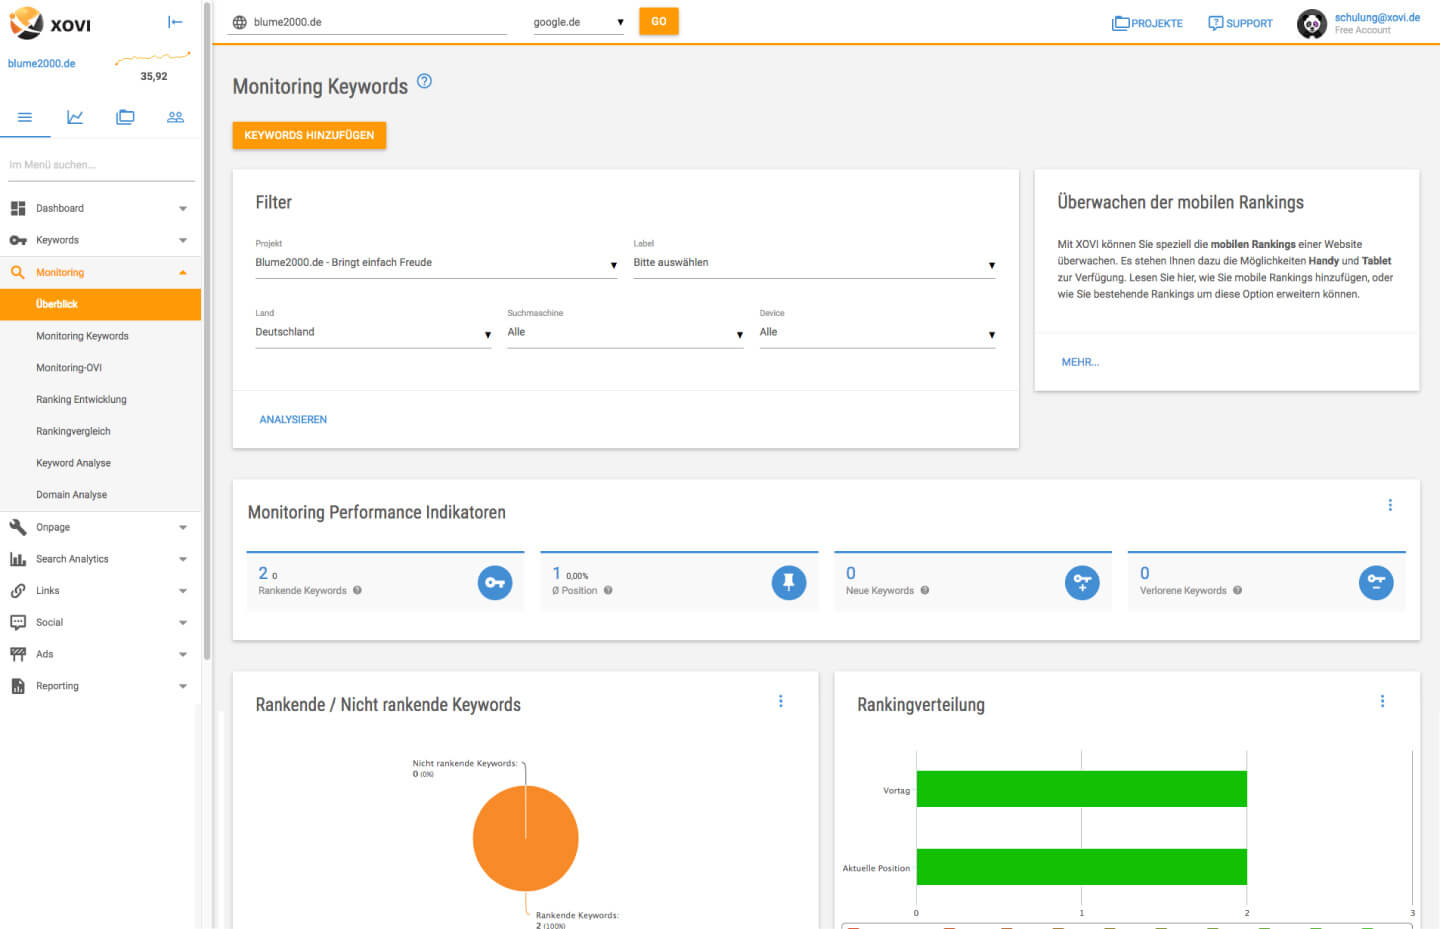
Task: Select the Überblick menu item
Action: point(100,304)
